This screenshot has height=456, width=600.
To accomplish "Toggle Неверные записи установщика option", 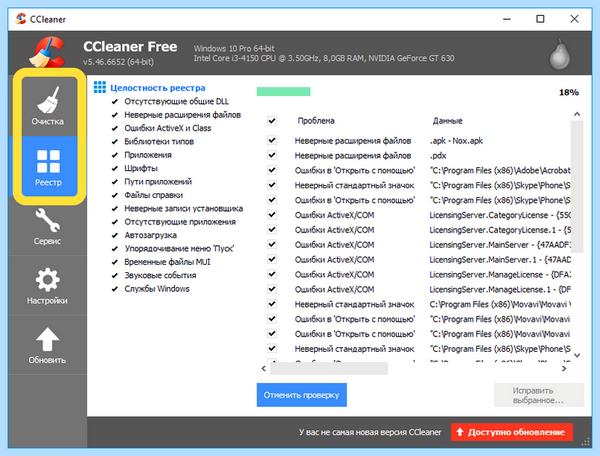I will click(114, 209).
